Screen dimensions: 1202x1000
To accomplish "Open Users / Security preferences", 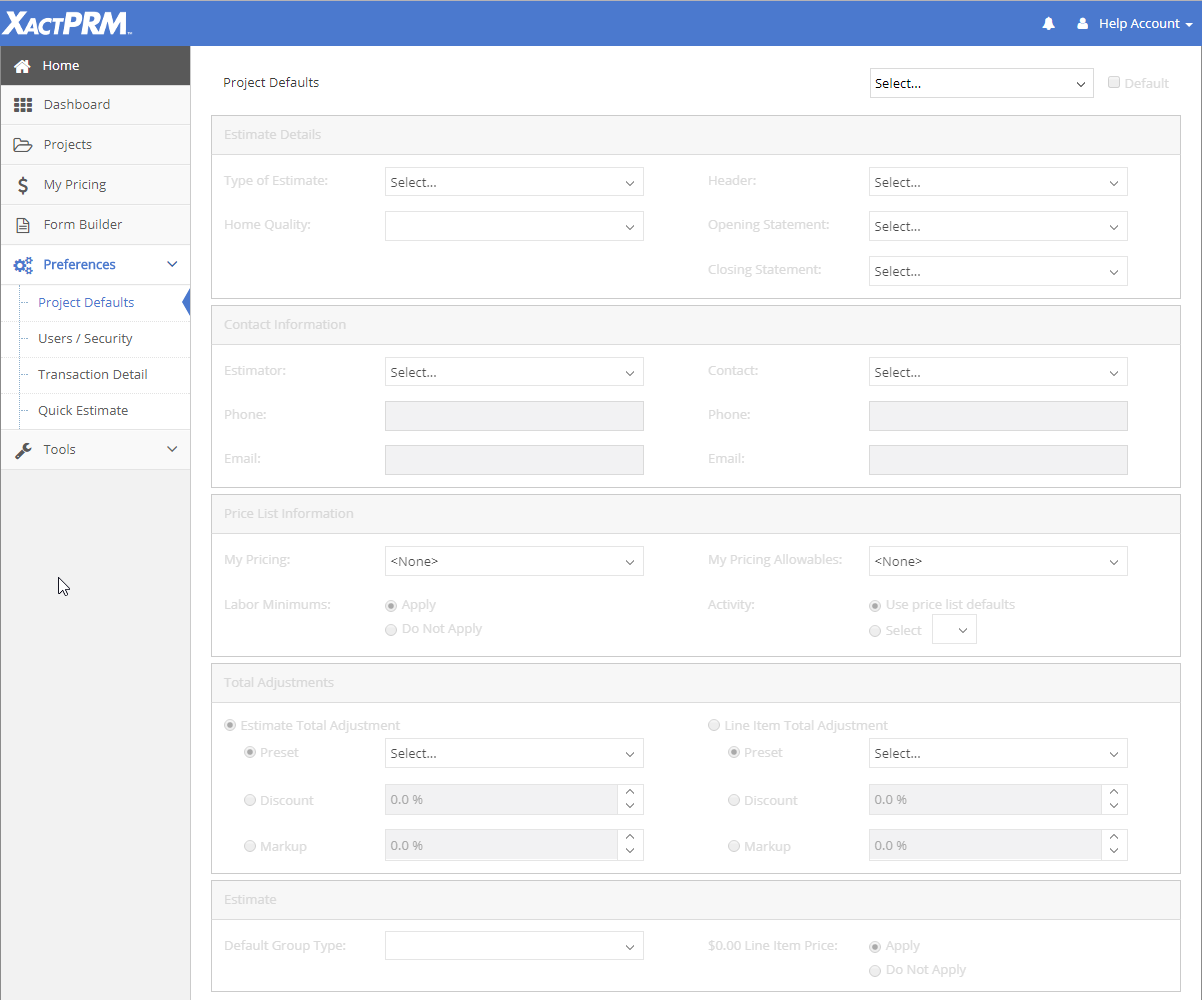I will [85, 339].
